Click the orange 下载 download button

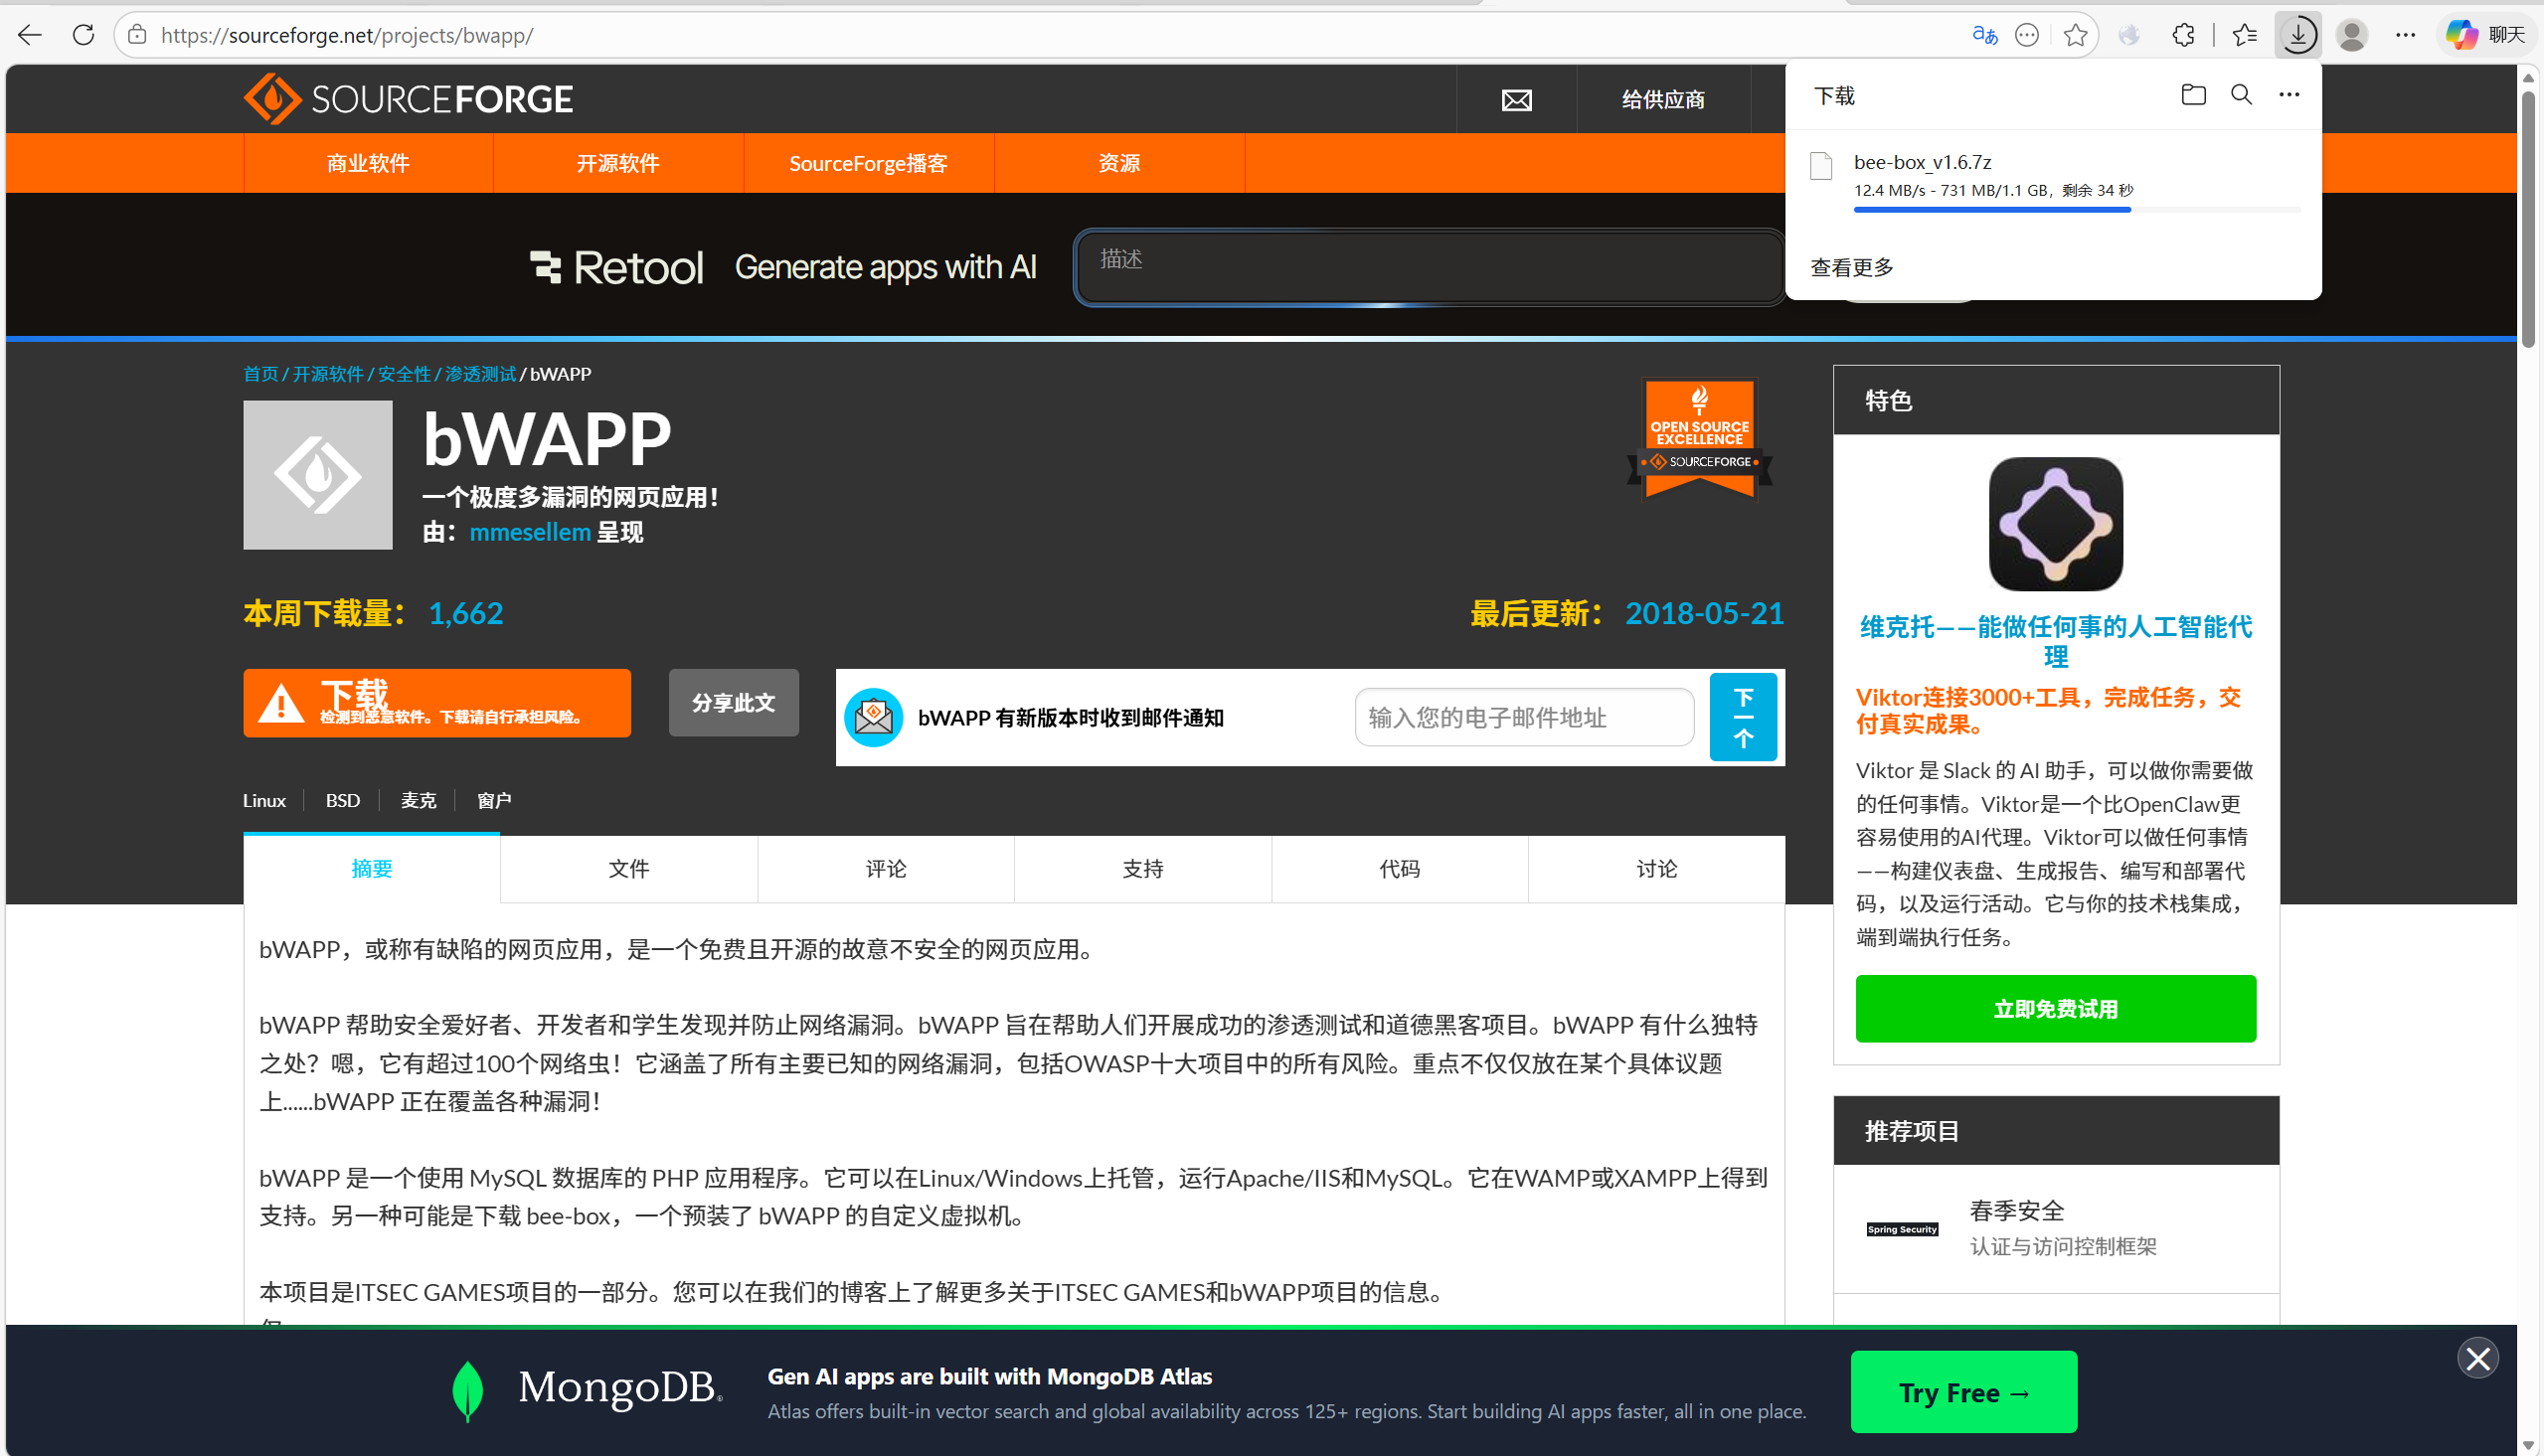coord(437,702)
